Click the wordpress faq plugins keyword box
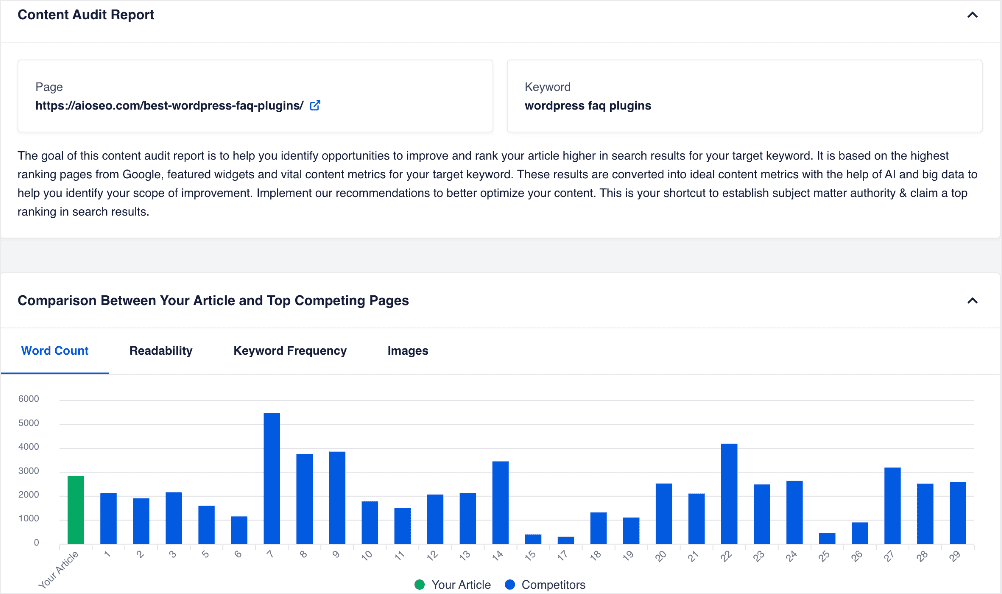Viewport: 1002px width, 594px height. tap(744, 96)
